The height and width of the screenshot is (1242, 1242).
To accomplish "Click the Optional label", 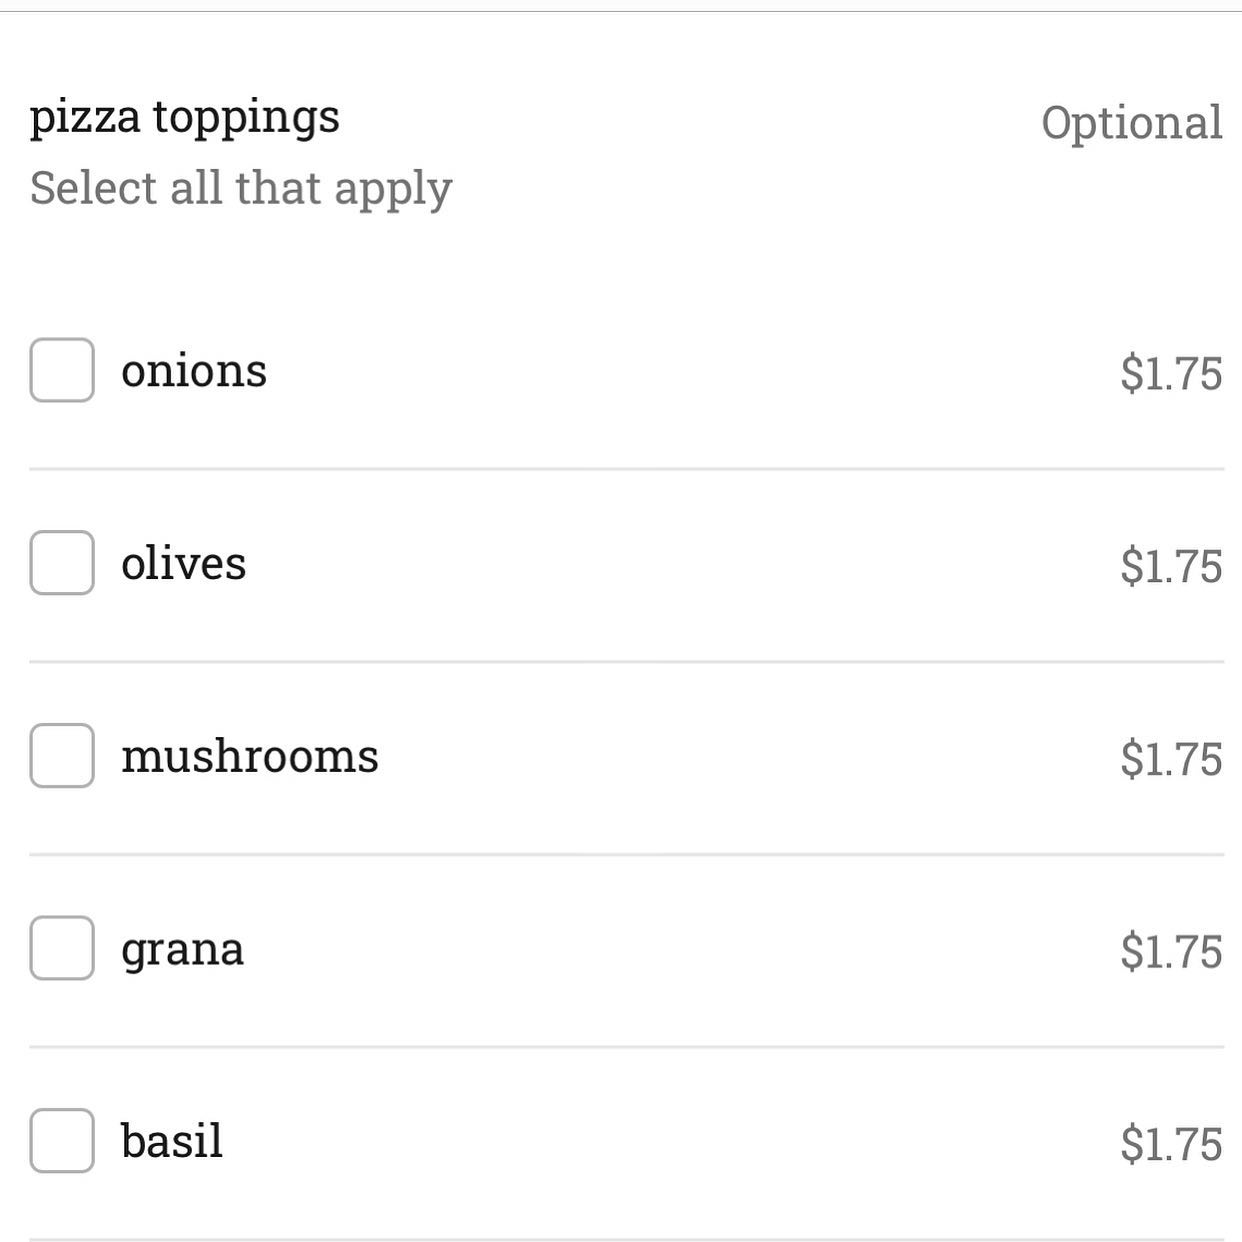I will [x=1132, y=124].
